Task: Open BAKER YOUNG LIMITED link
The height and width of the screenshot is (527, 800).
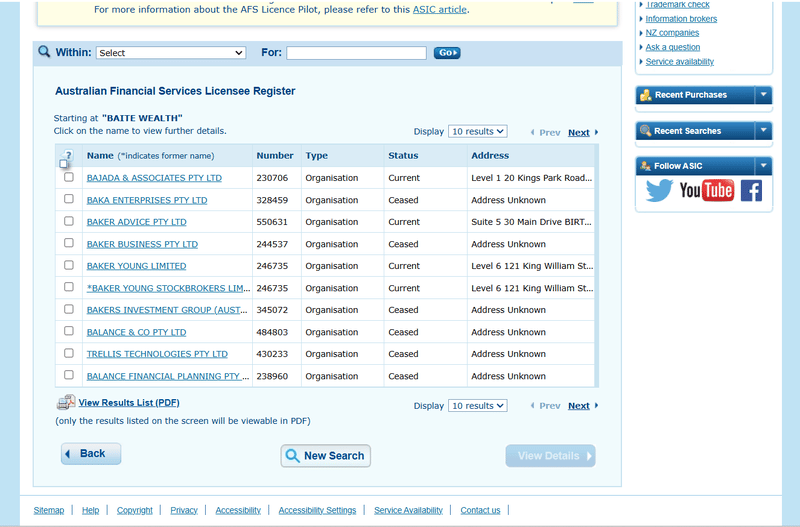Action: (136, 266)
